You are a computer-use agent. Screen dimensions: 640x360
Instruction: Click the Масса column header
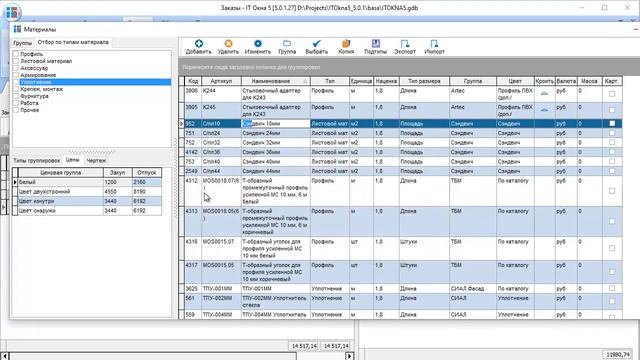589,81
